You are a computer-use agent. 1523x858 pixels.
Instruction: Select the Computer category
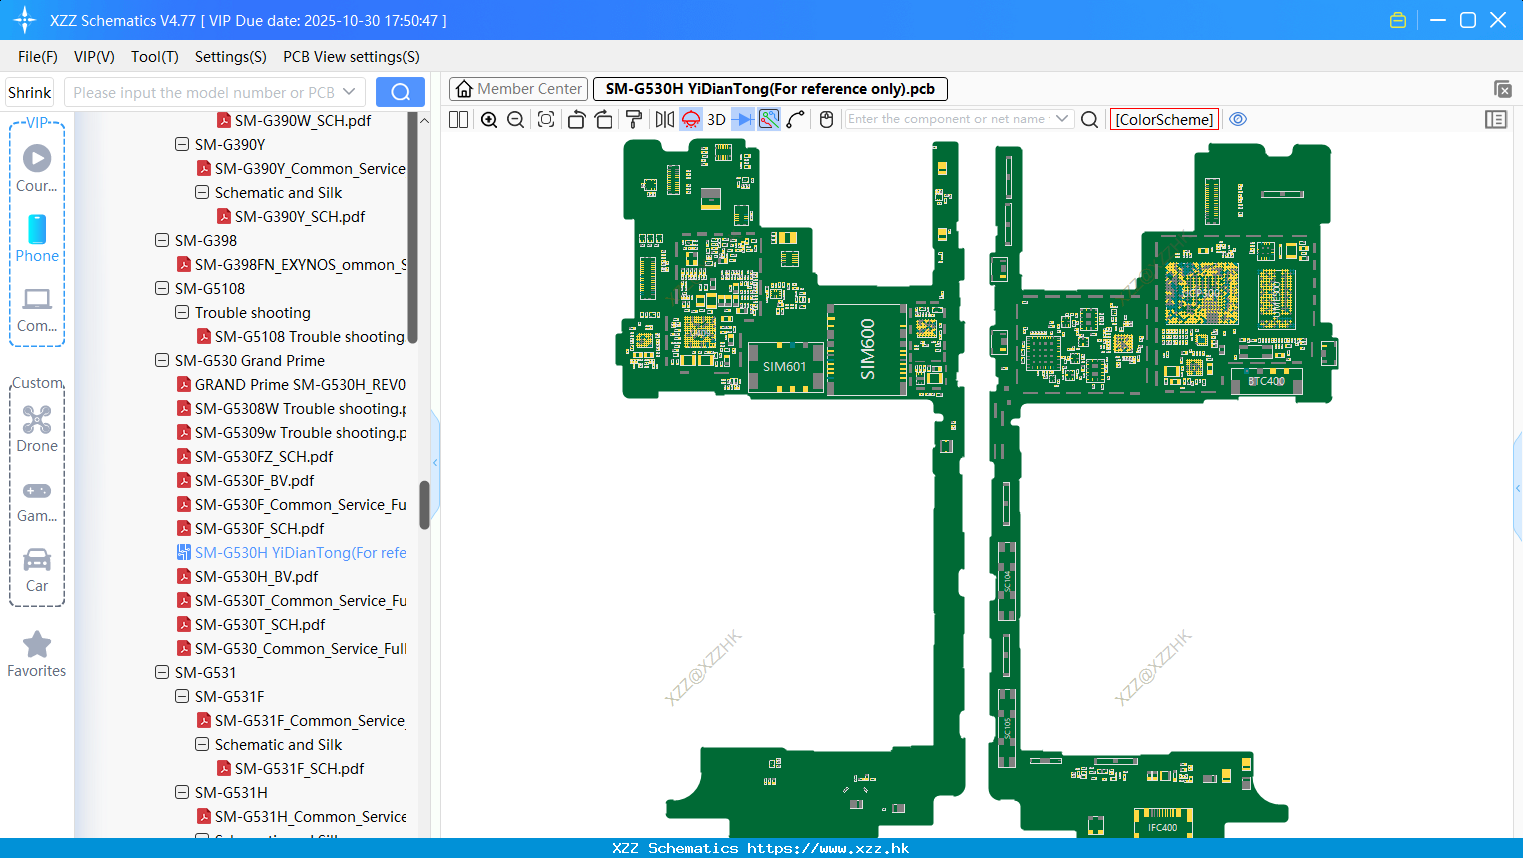tap(37, 310)
